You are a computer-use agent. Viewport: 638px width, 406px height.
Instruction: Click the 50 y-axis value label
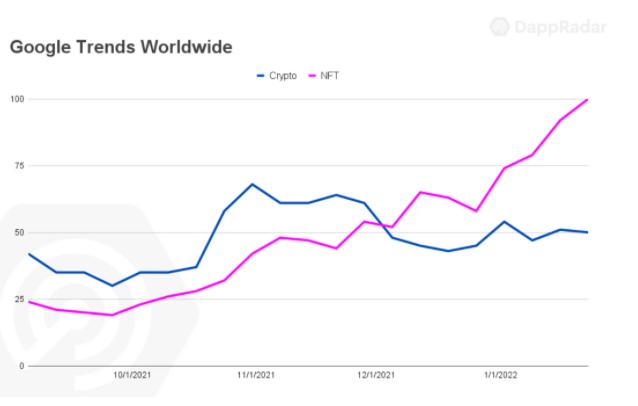pyautogui.click(x=19, y=232)
